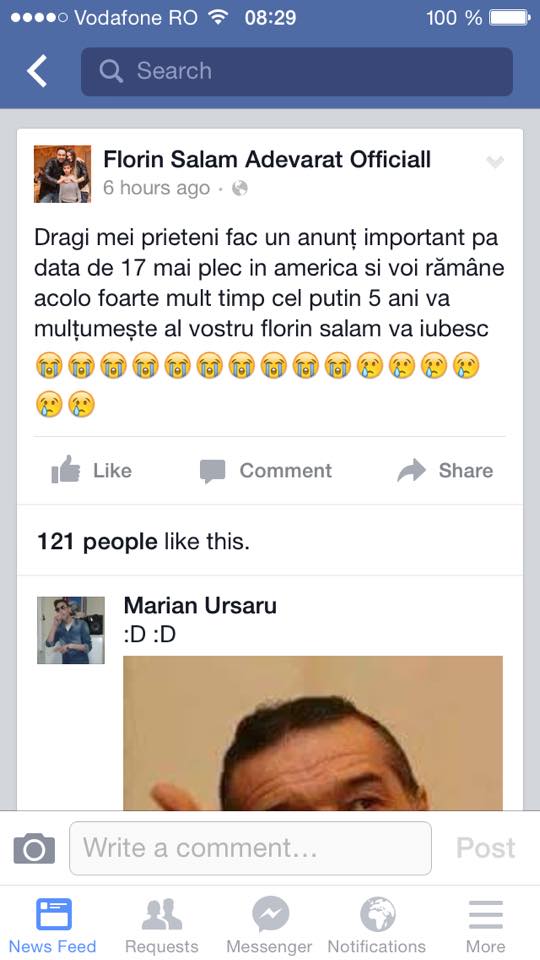Image resolution: width=540 pixels, height=960 pixels.
Task: Tap the Comment speech bubble icon
Action: (212, 471)
